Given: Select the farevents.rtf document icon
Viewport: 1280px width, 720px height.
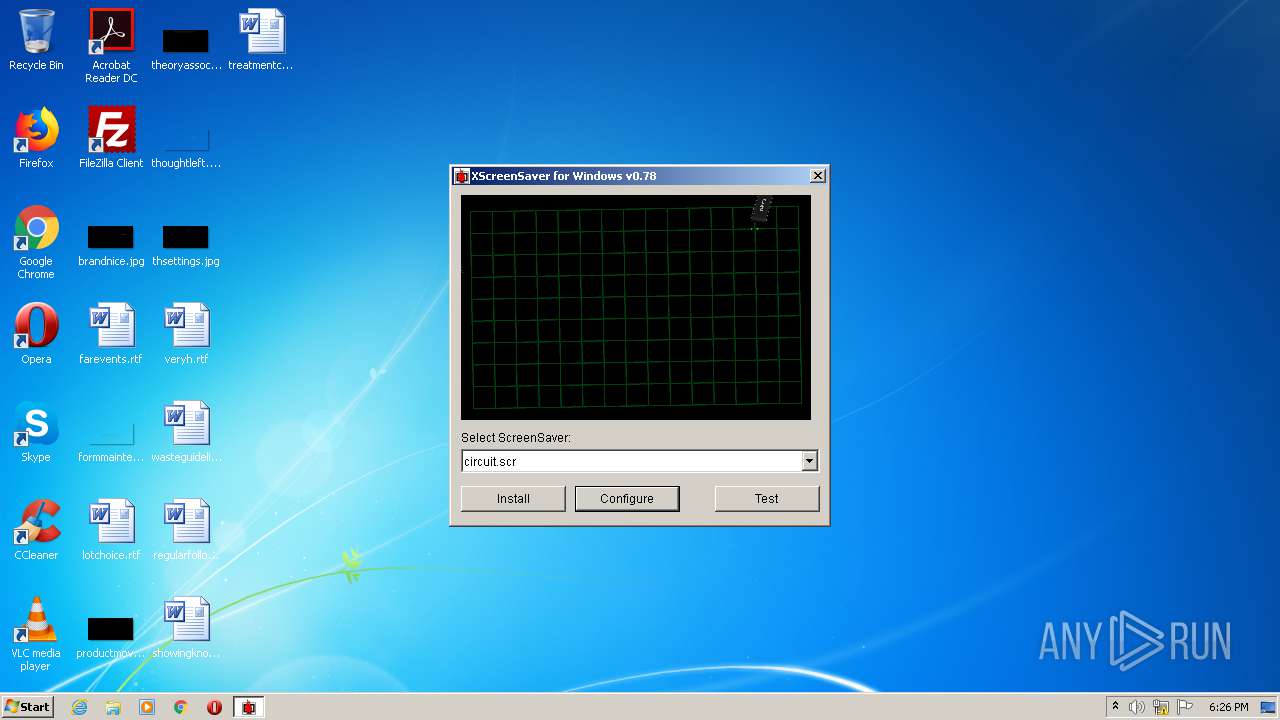Looking at the screenshot, I should [x=111, y=334].
